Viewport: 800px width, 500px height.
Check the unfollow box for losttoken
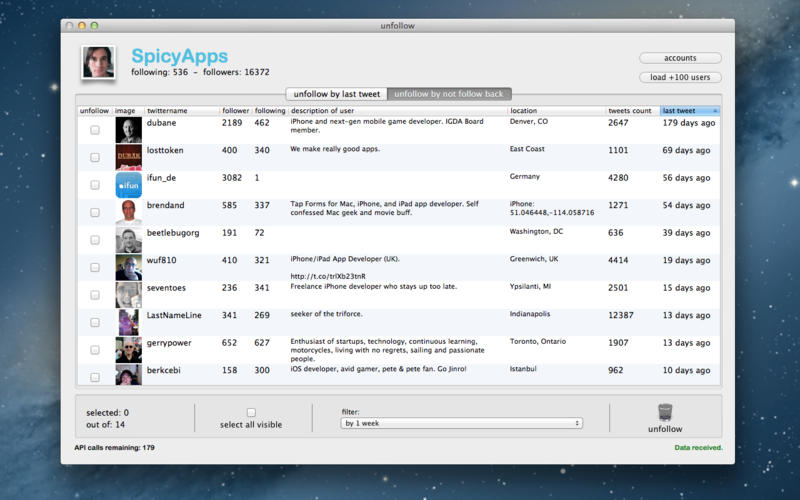pos(95,157)
